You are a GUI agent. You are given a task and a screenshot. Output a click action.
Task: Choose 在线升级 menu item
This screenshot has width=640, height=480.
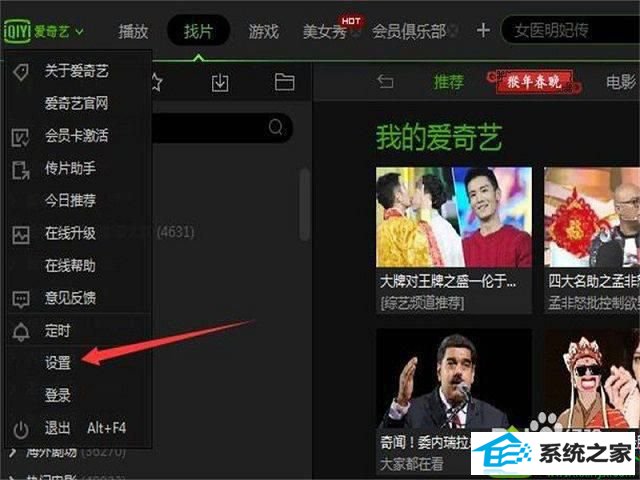[70, 233]
